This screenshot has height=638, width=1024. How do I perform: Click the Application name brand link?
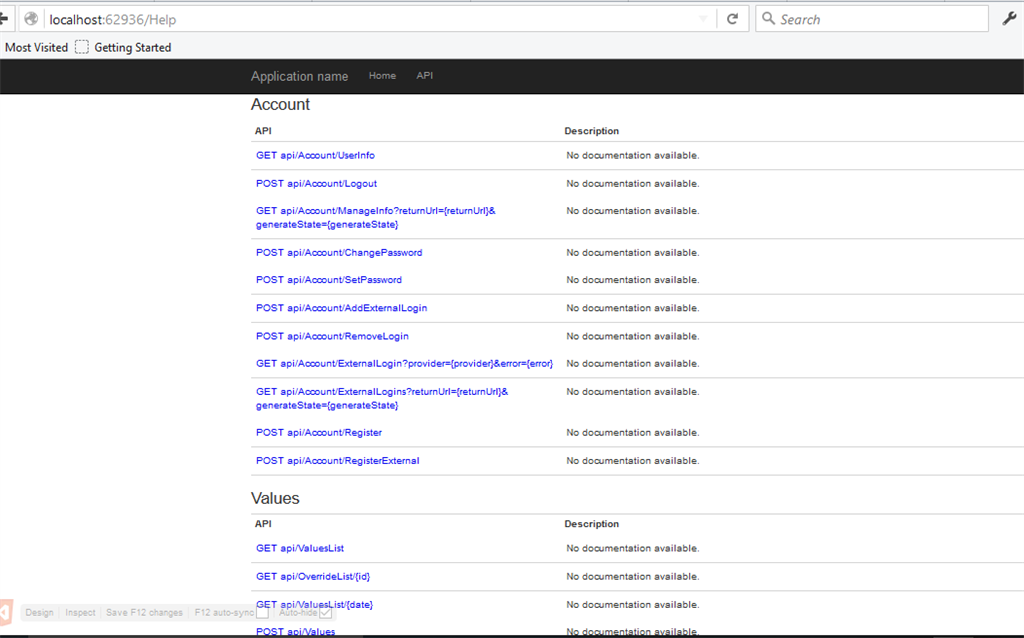tap(299, 76)
